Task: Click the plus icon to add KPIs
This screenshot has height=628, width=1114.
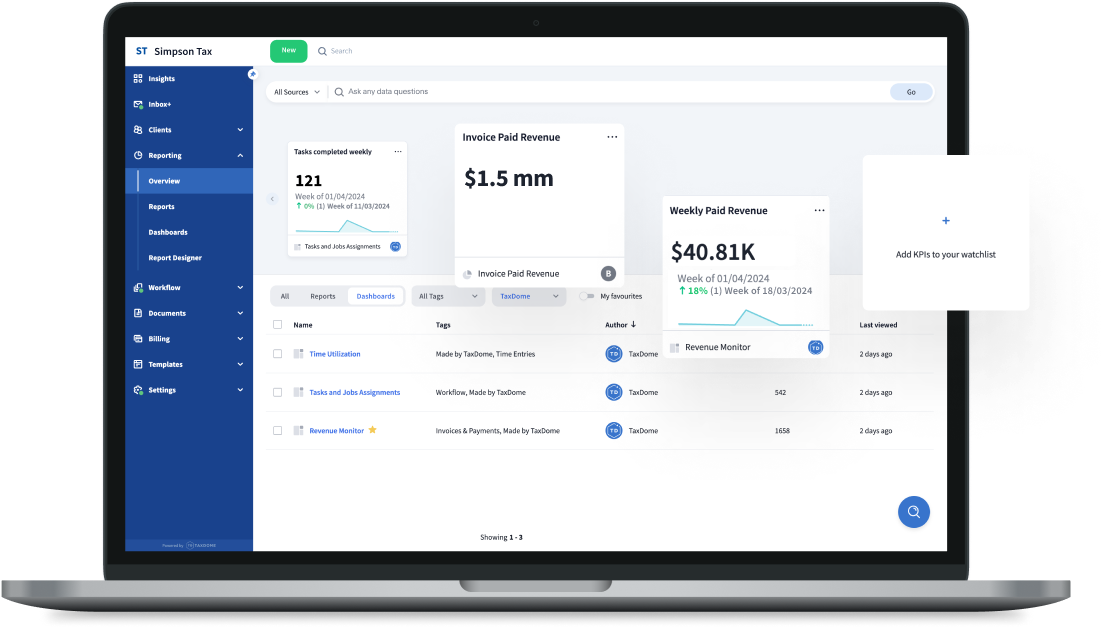Action: click(x=946, y=221)
